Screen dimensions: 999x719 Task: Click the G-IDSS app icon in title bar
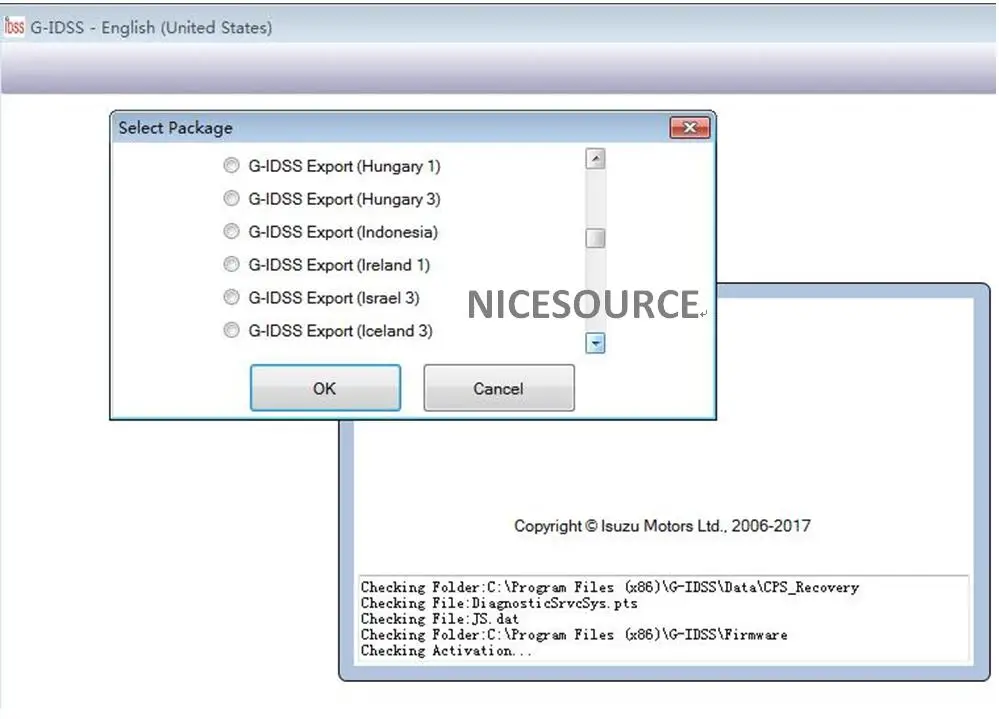coord(14,27)
